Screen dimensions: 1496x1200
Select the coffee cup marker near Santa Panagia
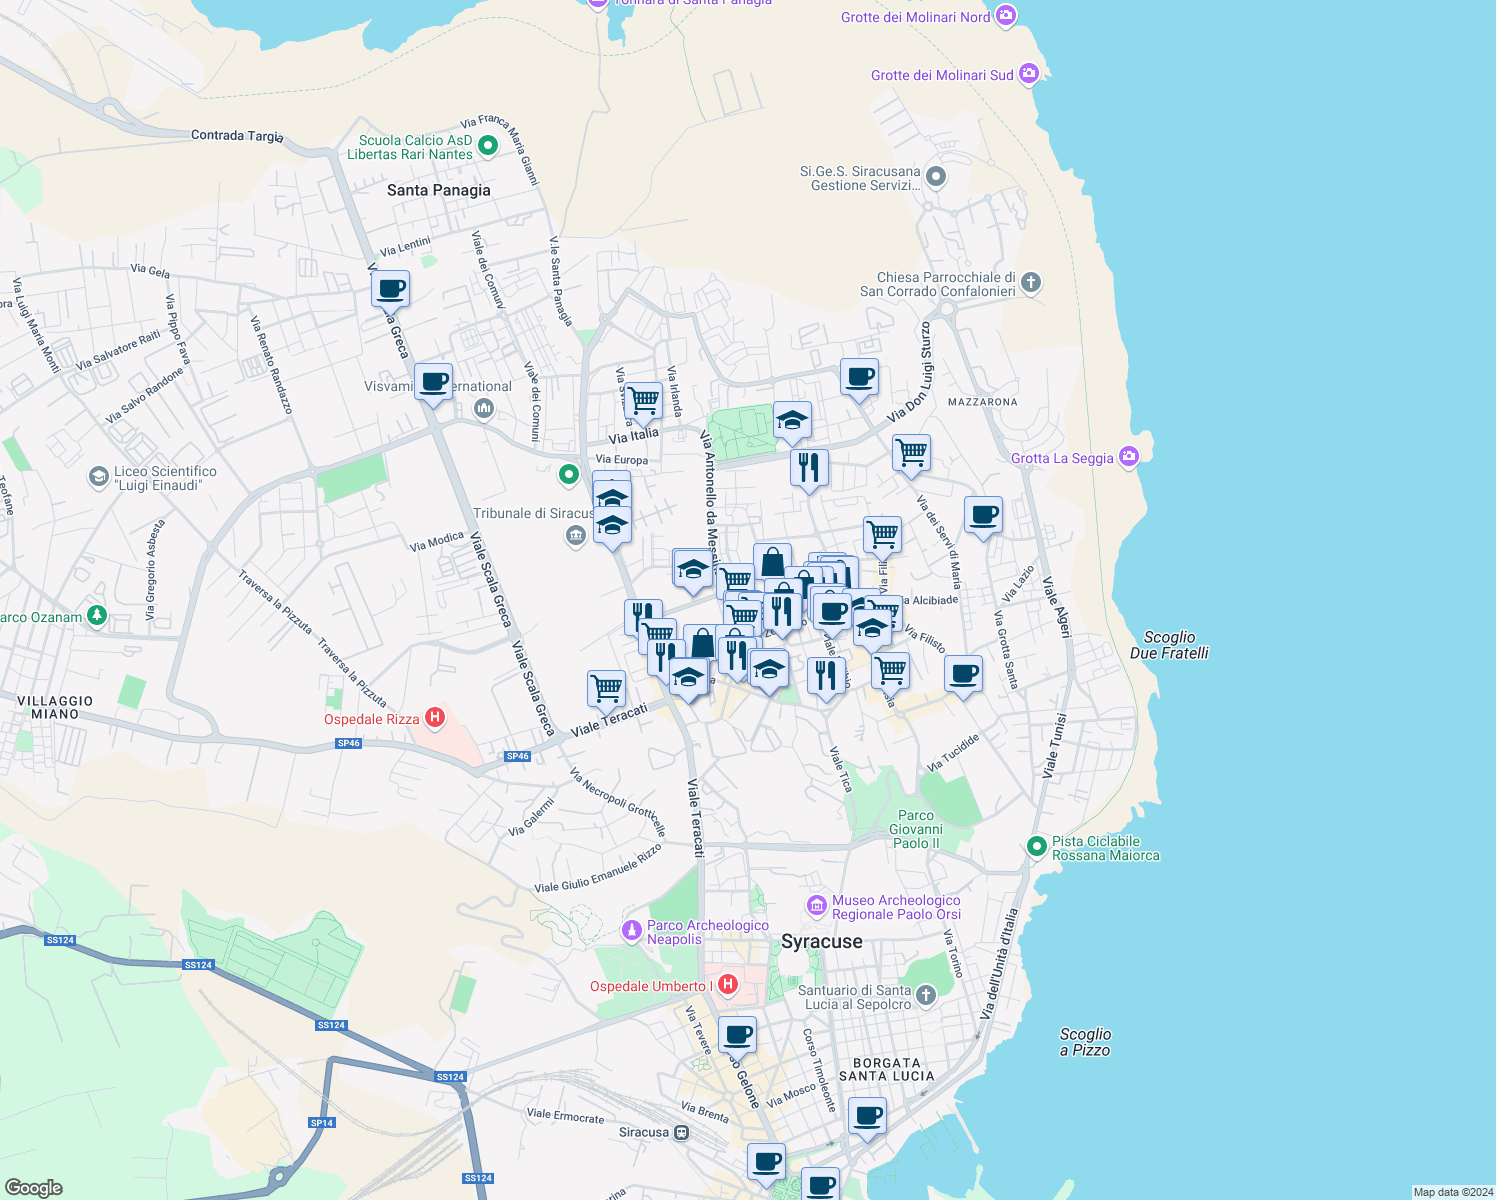click(390, 289)
